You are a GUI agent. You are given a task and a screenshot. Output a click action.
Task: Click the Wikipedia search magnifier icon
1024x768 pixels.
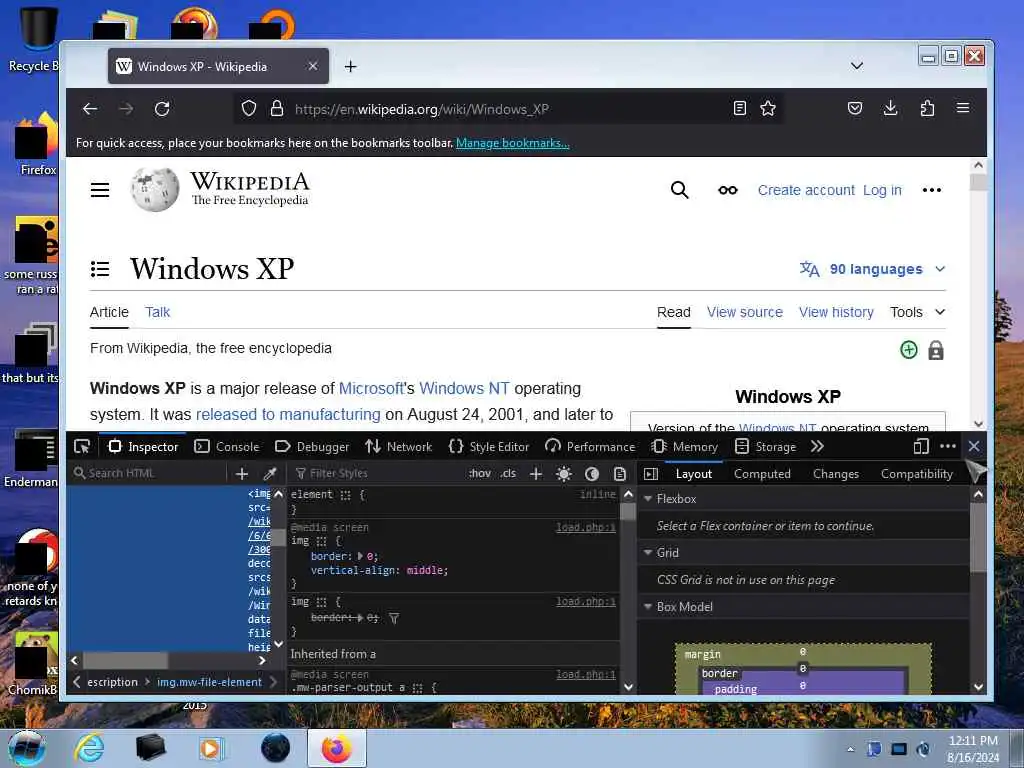tap(679, 190)
